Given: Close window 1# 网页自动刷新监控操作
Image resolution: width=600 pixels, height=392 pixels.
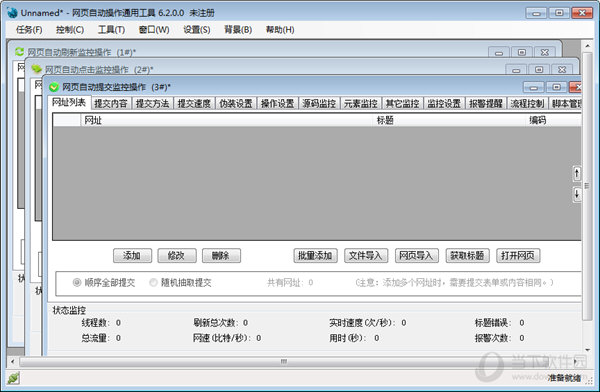Looking at the screenshot, I should click(545, 52).
